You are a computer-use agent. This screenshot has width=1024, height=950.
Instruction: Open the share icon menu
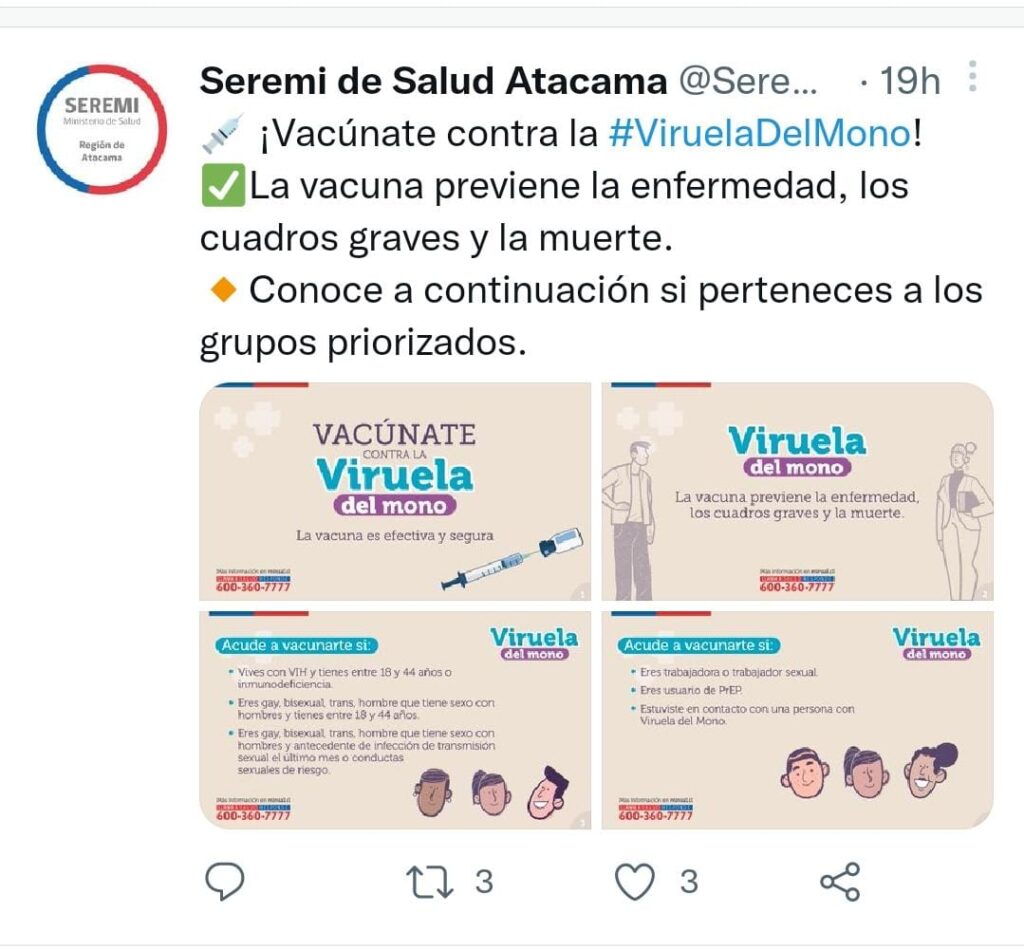pyautogui.click(x=840, y=882)
